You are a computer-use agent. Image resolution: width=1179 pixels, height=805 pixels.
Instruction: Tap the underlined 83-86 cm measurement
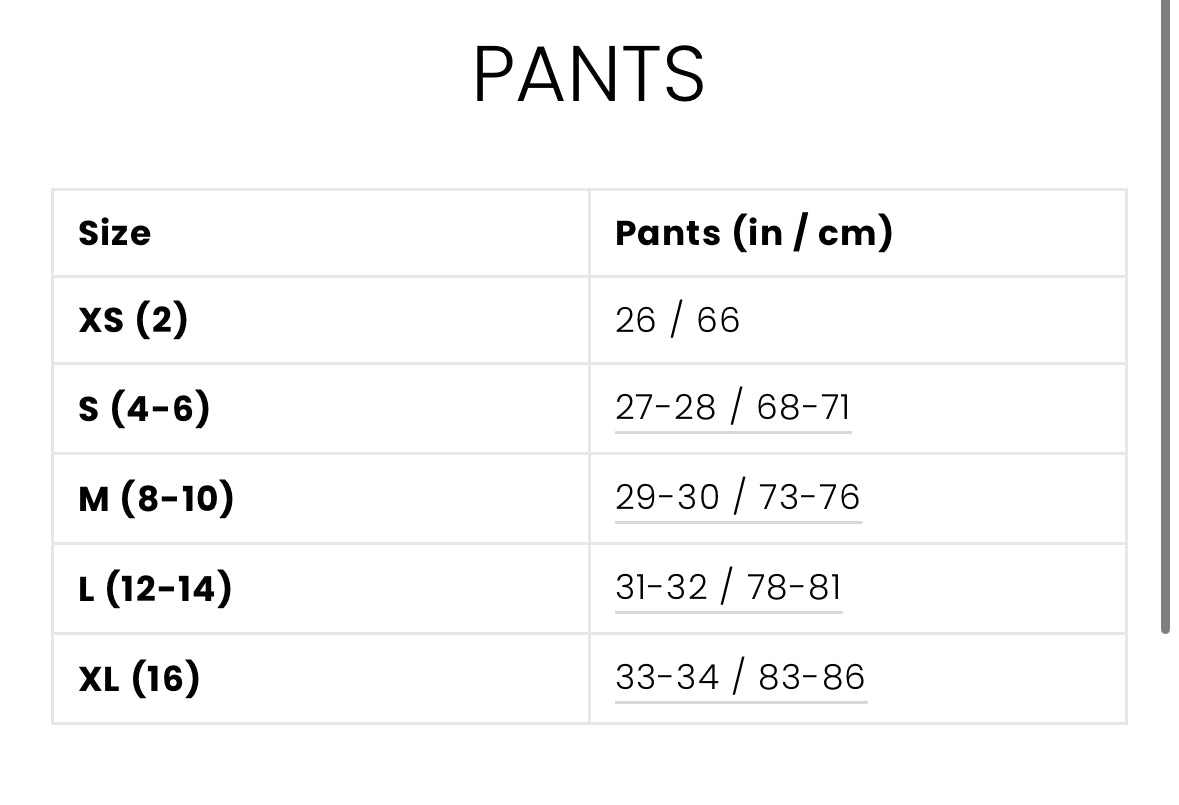pyautogui.click(x=811, y=678)
